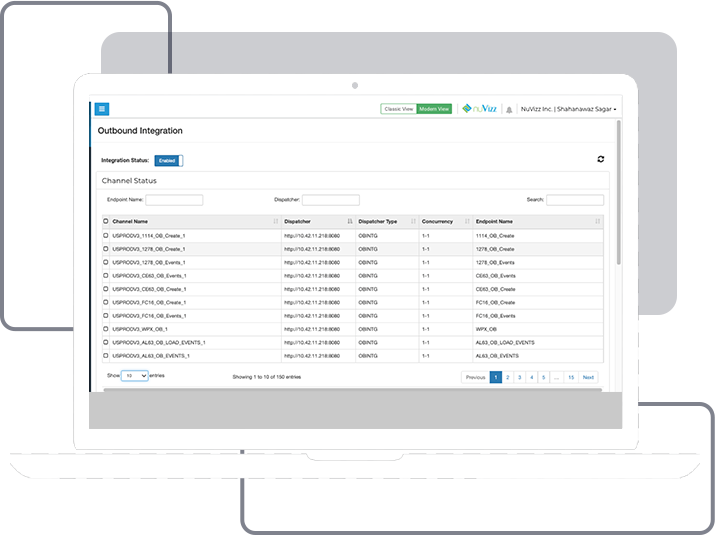Go to page 3
Viewport: 715px width, 535px height.
tap(519, 377)
